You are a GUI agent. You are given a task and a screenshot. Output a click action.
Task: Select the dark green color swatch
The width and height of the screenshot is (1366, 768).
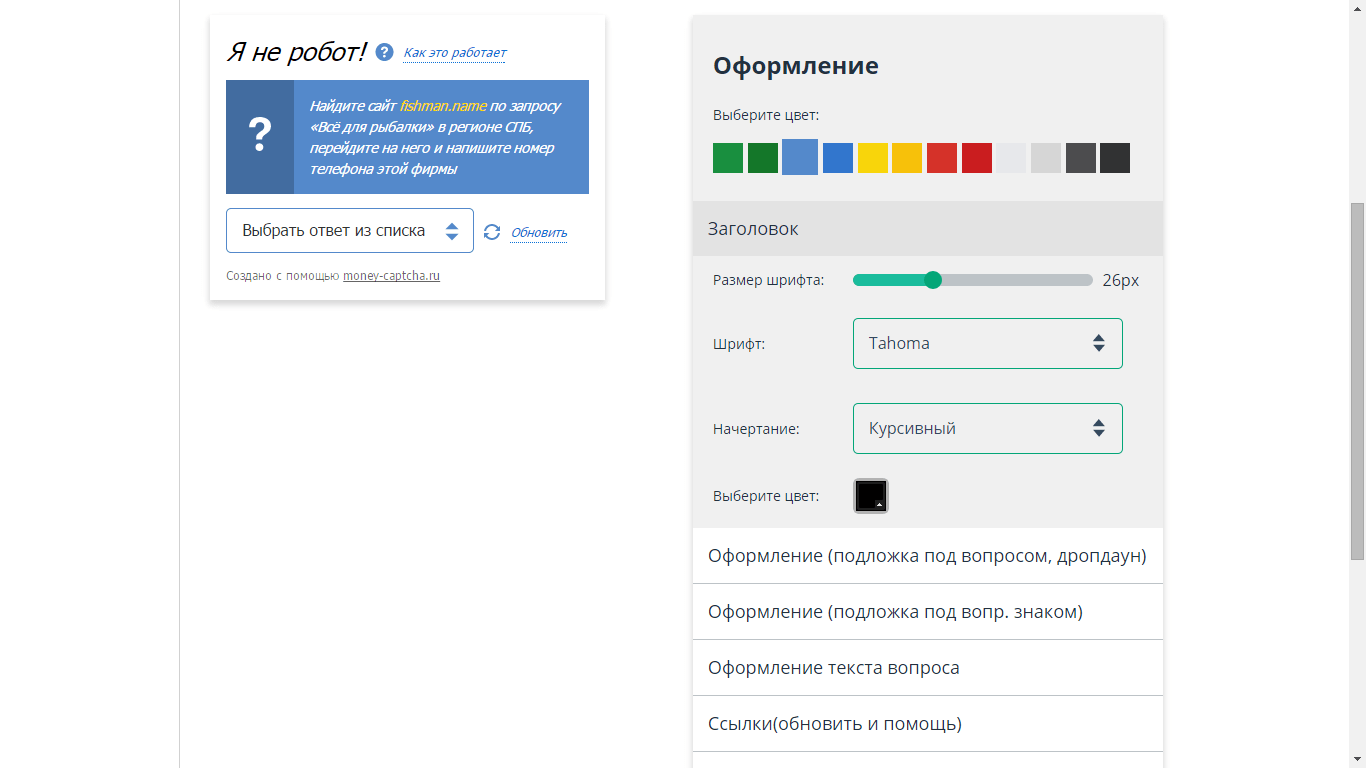click(763, 158)
